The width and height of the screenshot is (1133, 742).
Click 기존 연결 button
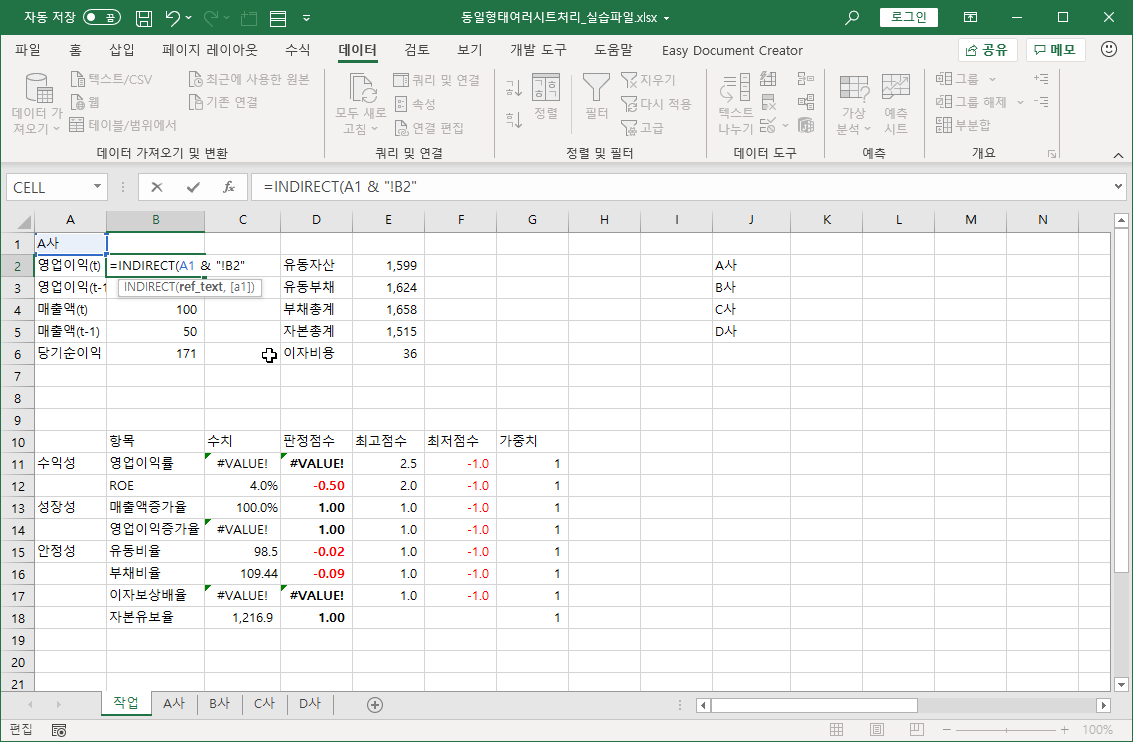click(x=223, y=102)
